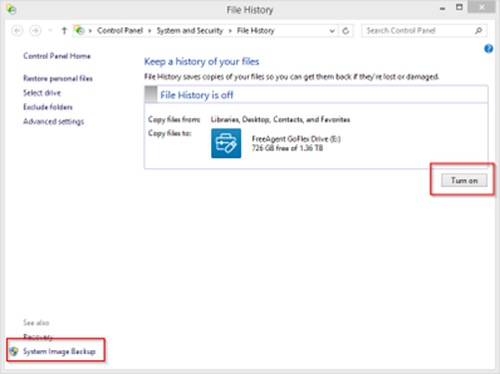Click the System Image Backup shield icon
Image resolution: width=500 pixels, height=374 pixels.
click(x=14, y=351)
